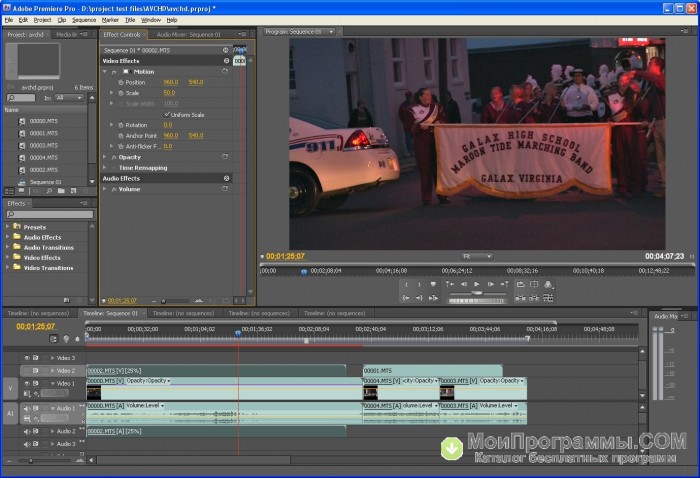The width and height of the screenshot is (700, 478).
Task: Expand the Video 3 track
Action: (53, 358)
